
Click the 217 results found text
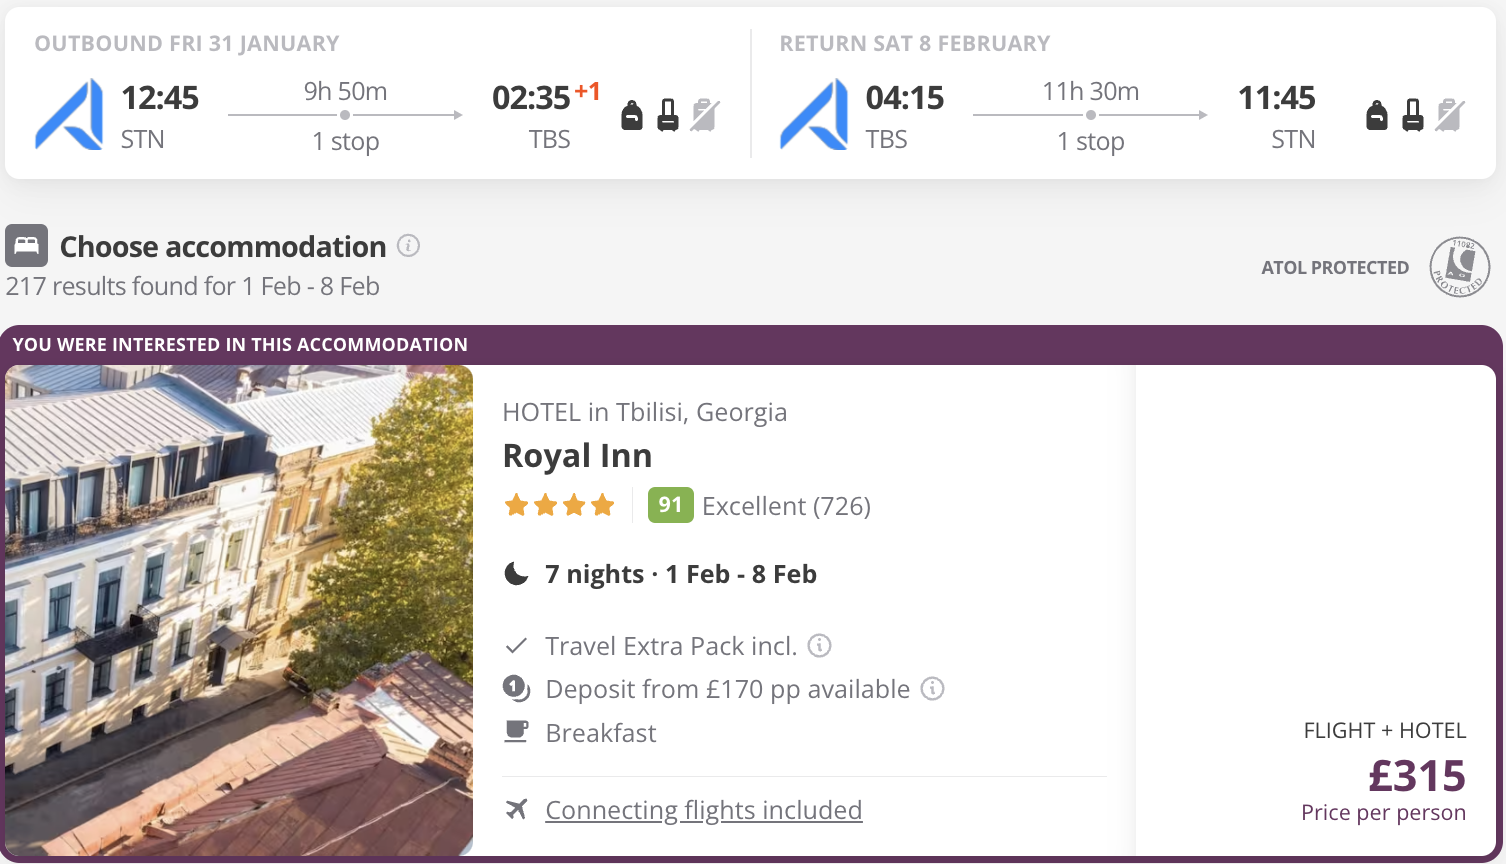193,286
